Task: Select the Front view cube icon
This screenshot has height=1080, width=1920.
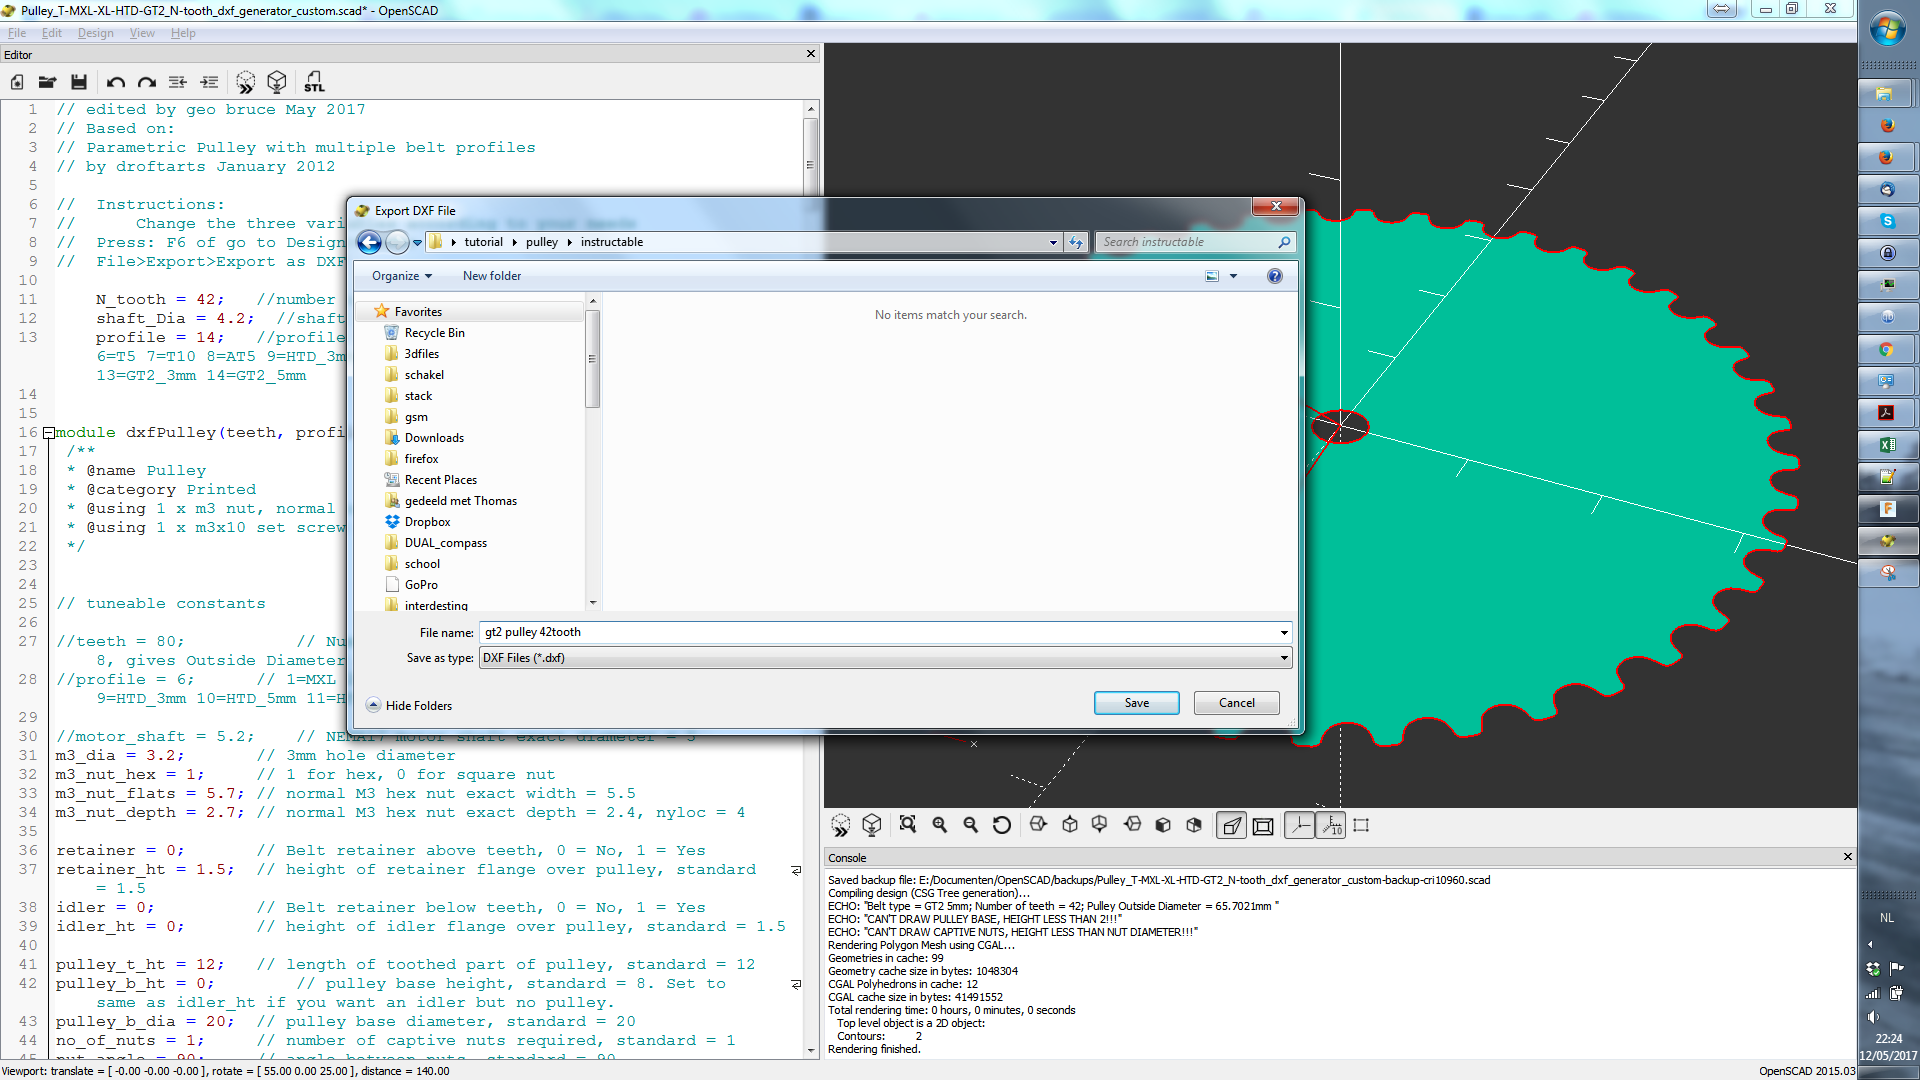Action: tap(1163, 825)
